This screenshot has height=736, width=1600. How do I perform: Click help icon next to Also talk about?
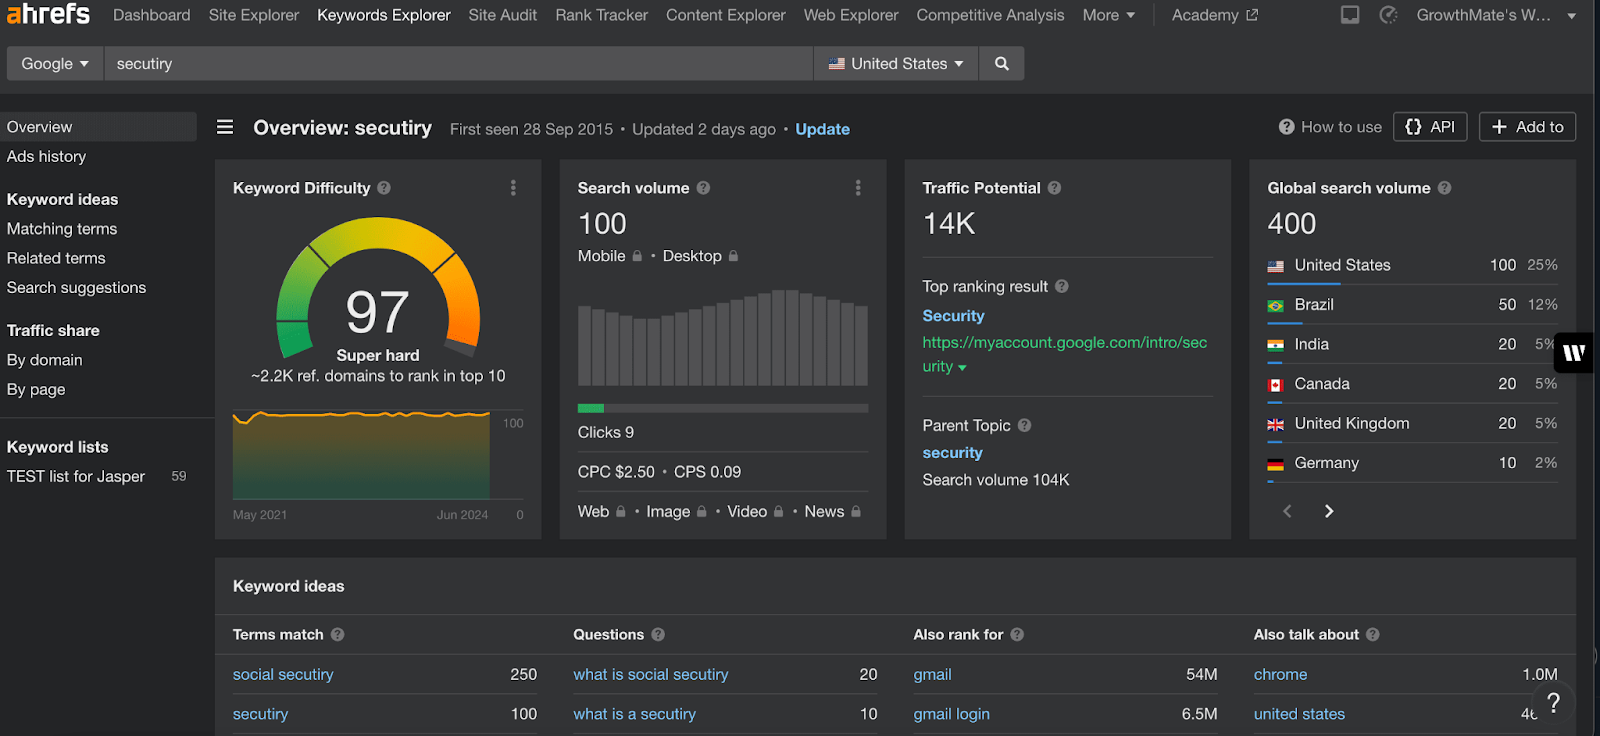(x=1373, y=634)
